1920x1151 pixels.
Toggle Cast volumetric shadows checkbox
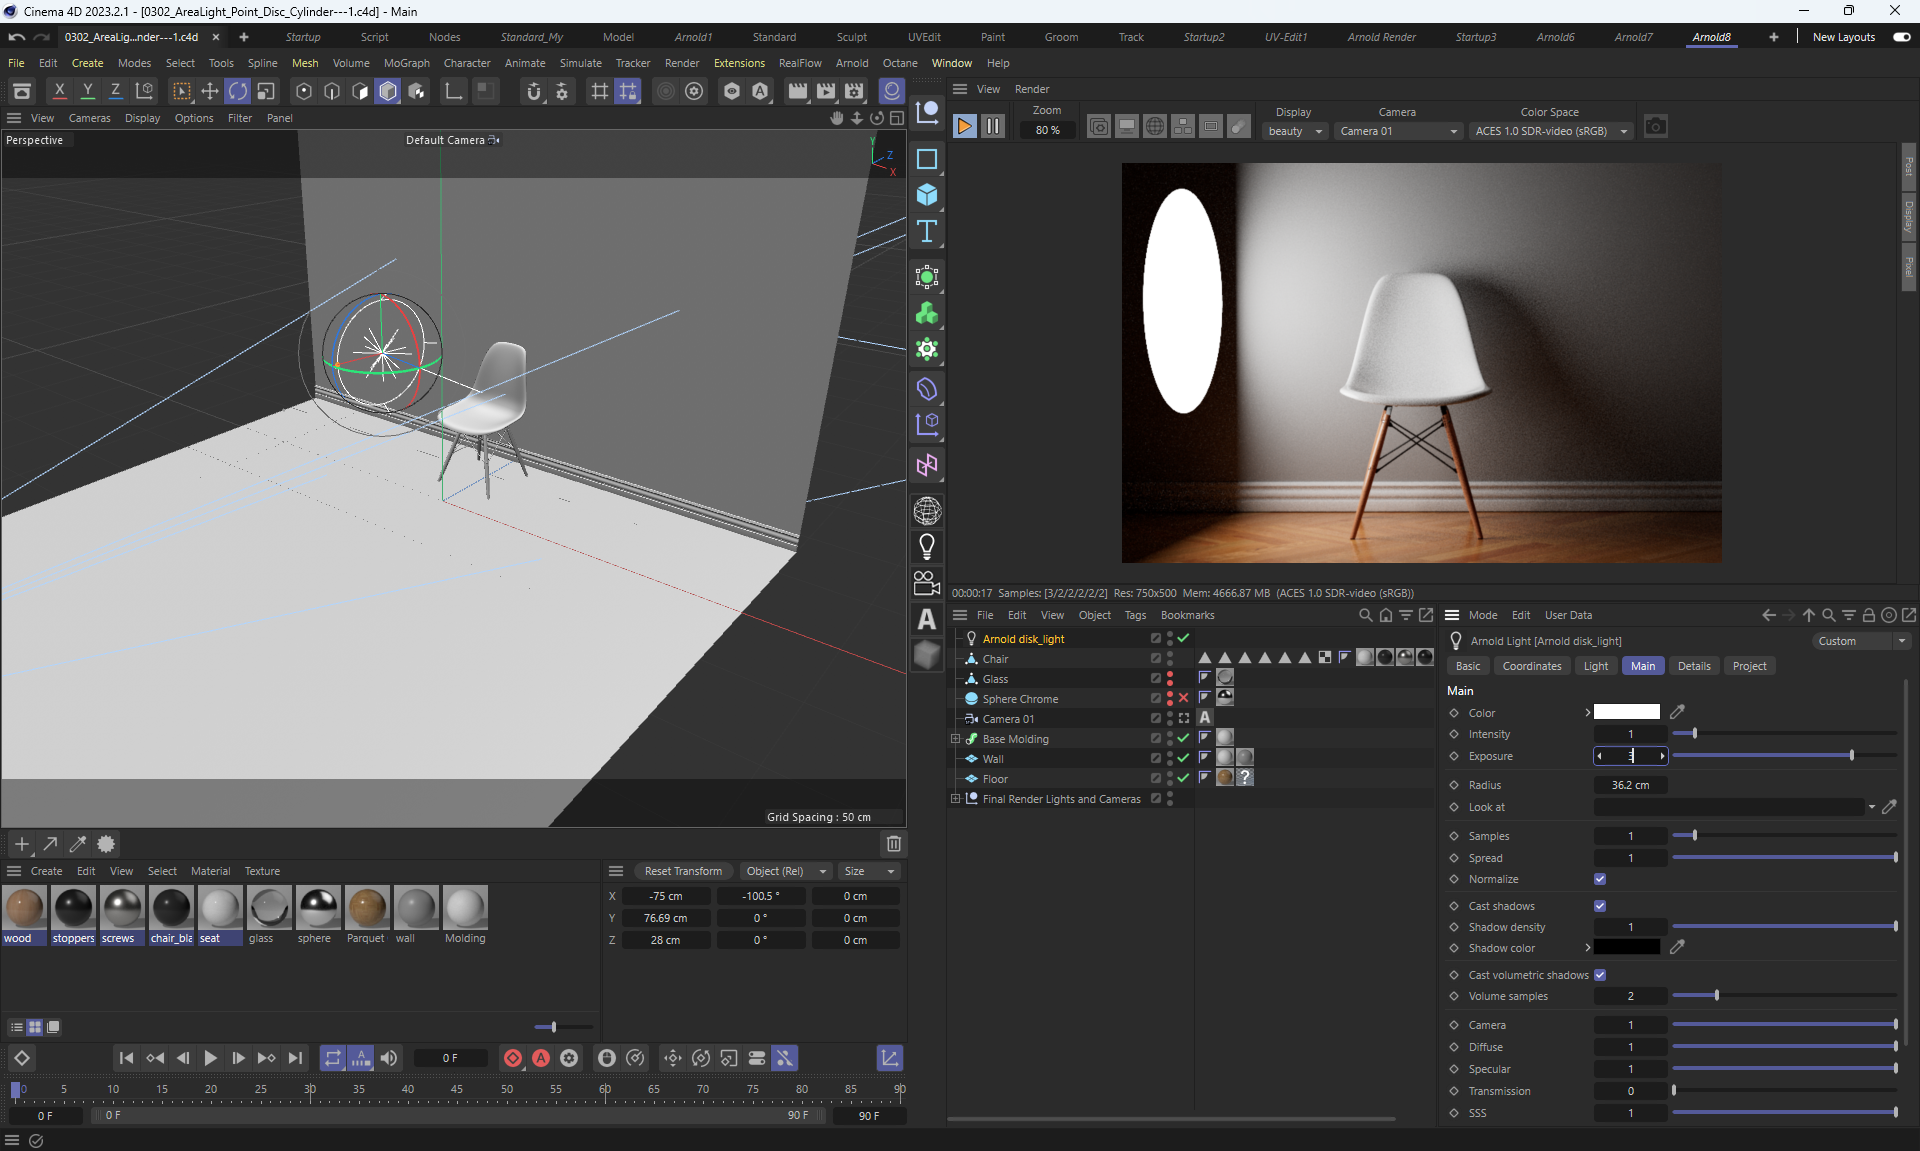coord(1600,975)
